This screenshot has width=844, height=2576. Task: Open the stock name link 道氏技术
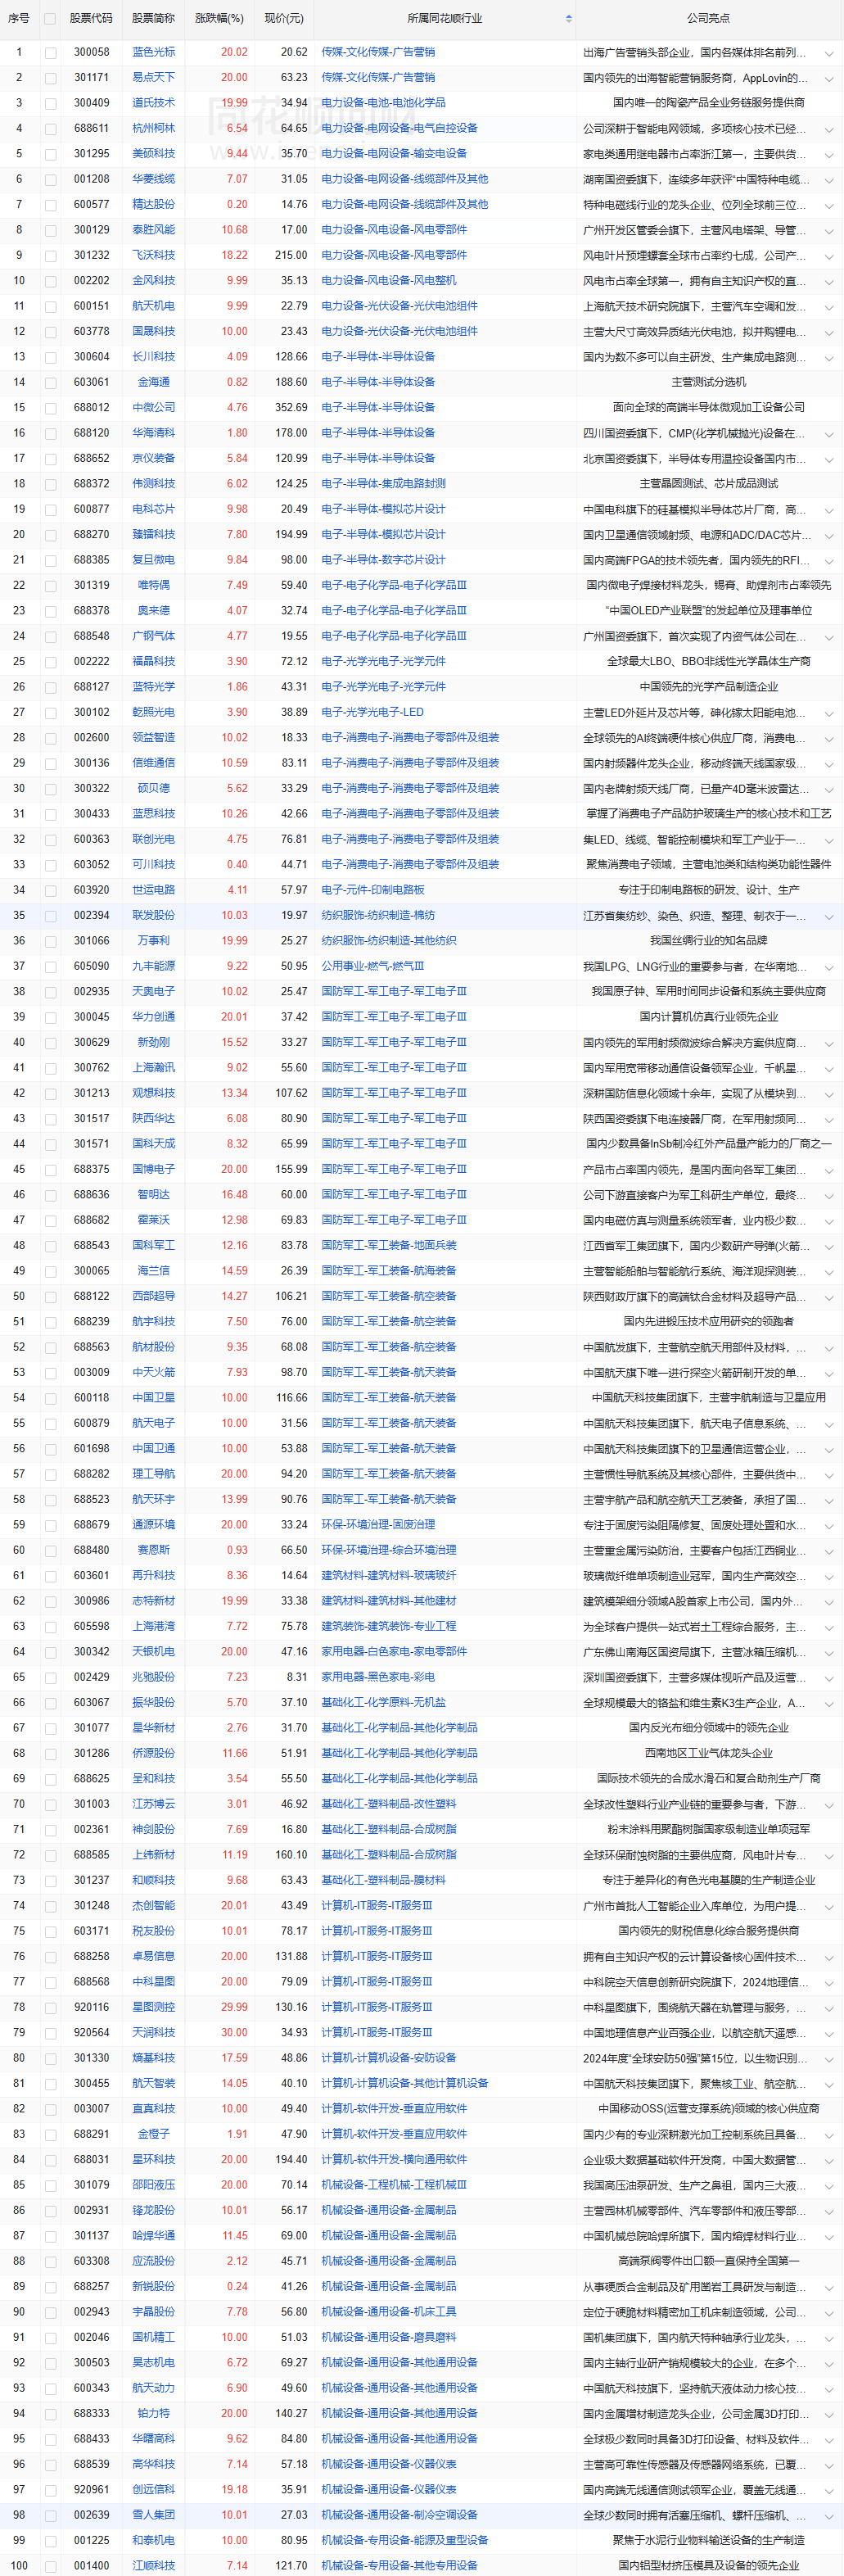pyautogui.click(x=153, y=103)
